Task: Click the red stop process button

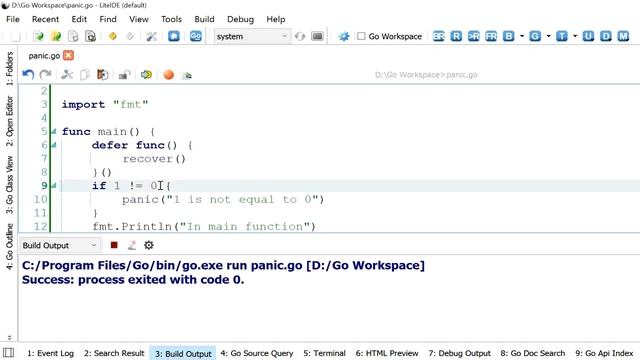Action: coord(114,245)
